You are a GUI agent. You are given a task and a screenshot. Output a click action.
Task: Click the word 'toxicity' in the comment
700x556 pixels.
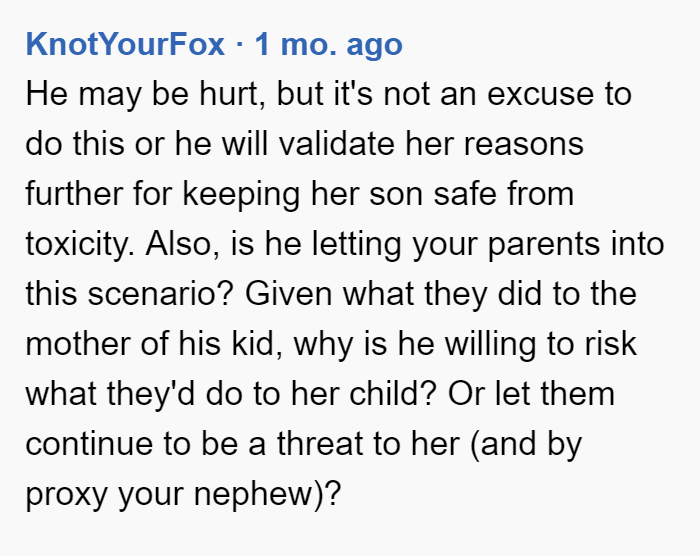79,244
